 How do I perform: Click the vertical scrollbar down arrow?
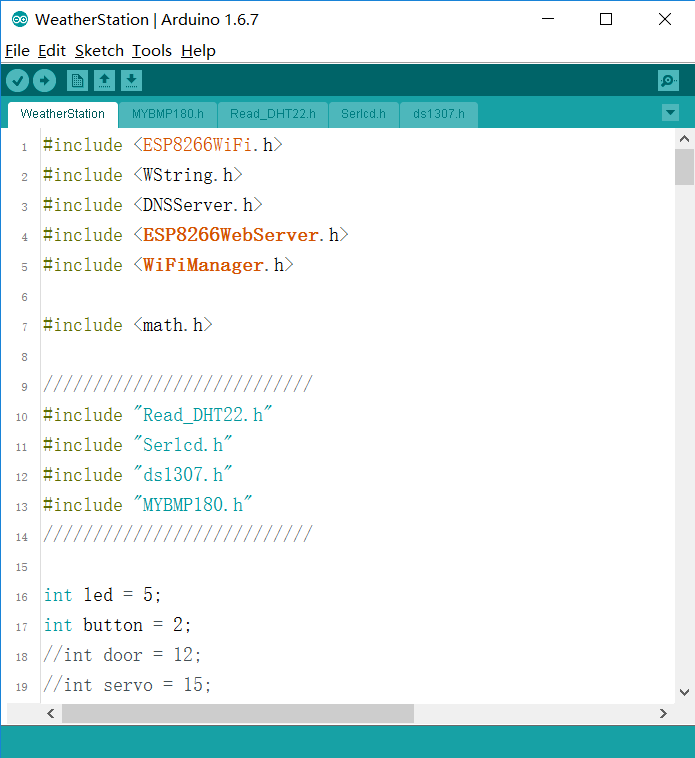[x=684, y=692]
